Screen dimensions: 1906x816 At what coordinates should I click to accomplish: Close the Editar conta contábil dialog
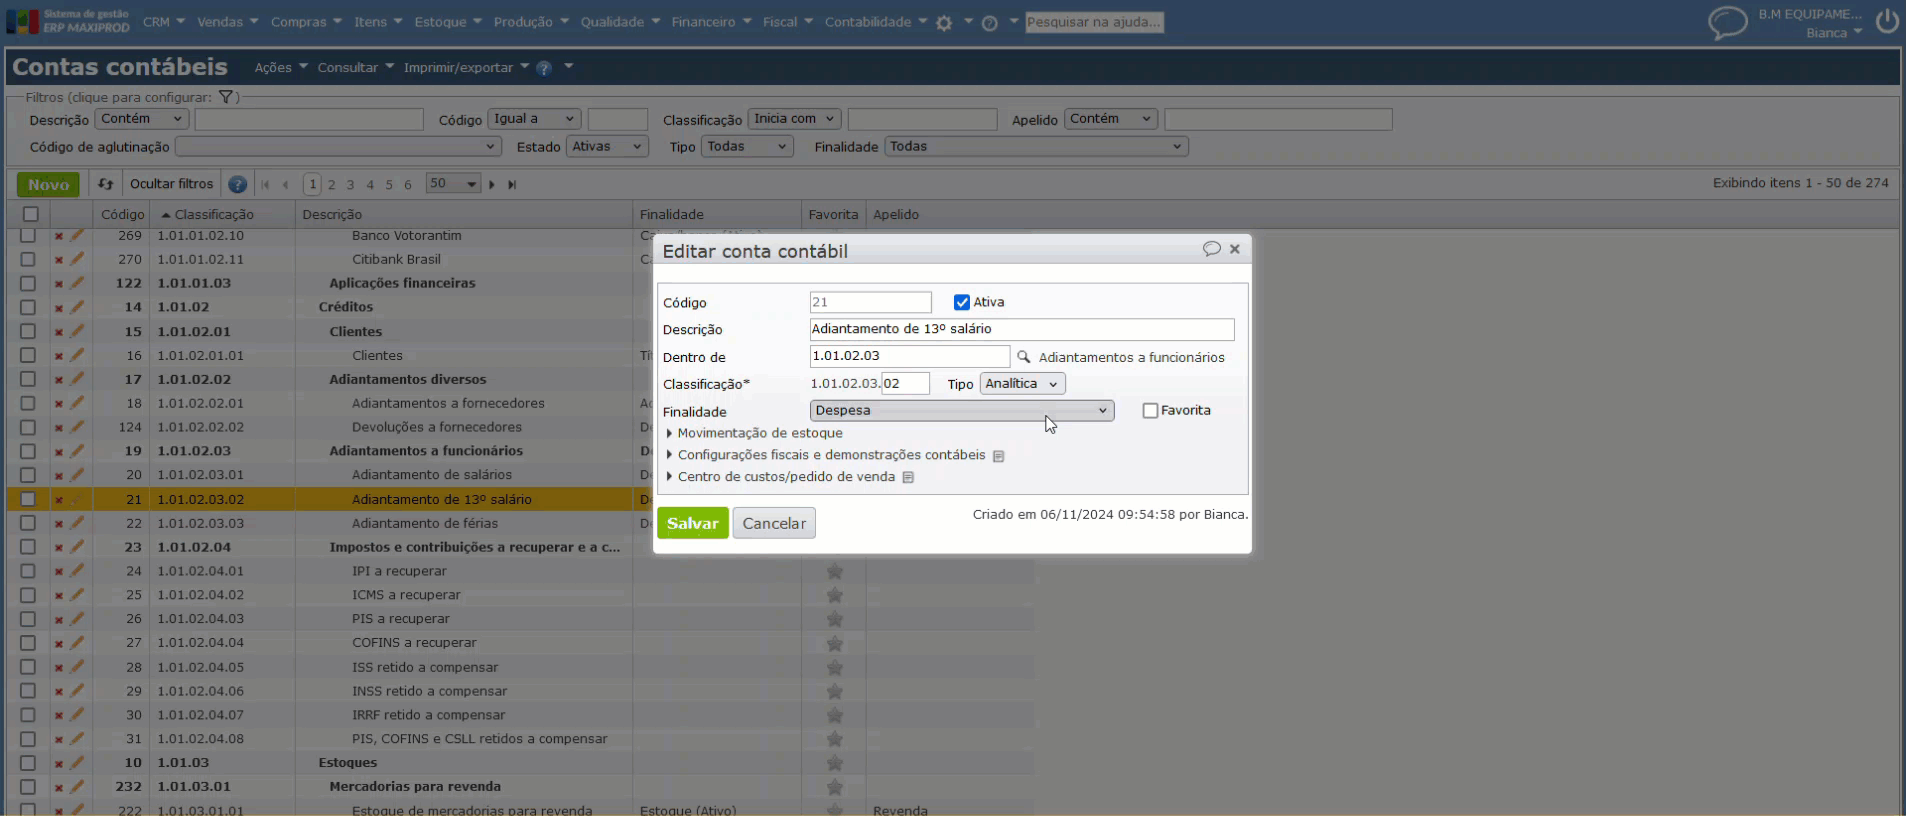click(x=1235, y=249)
